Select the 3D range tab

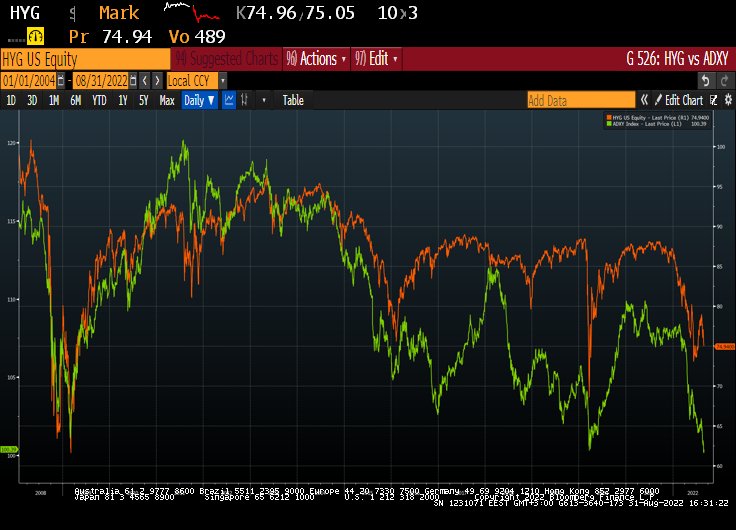(x=32, y=100)
